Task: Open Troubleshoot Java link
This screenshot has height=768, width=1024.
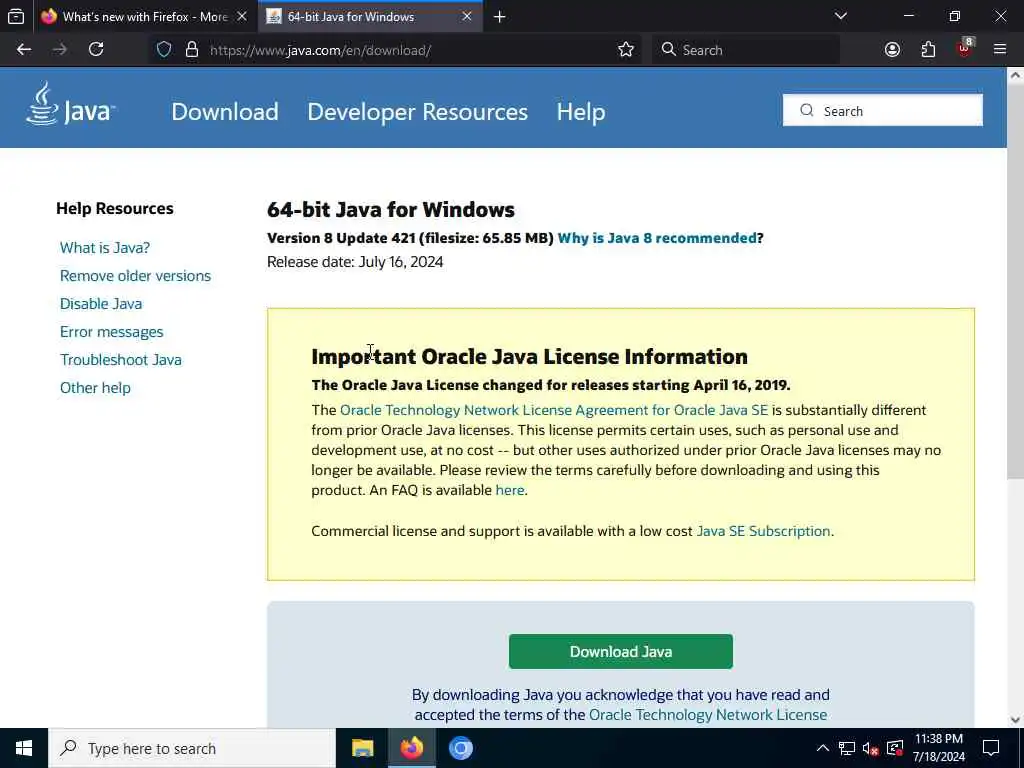Action: point(121,360)
